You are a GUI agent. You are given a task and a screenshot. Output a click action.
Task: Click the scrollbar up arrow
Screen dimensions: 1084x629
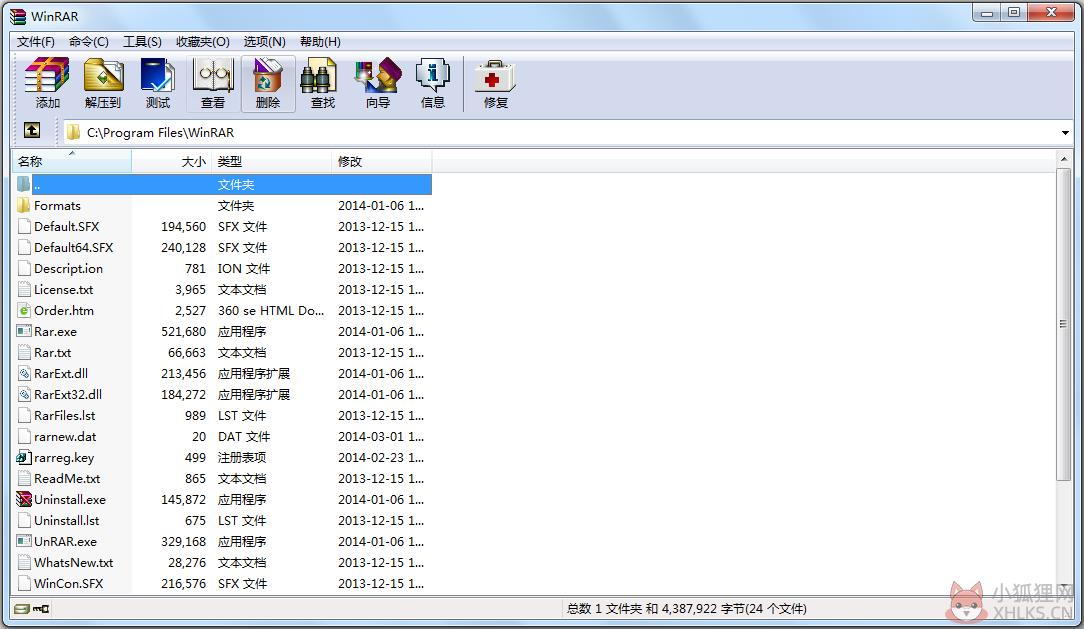point(1063,160)
